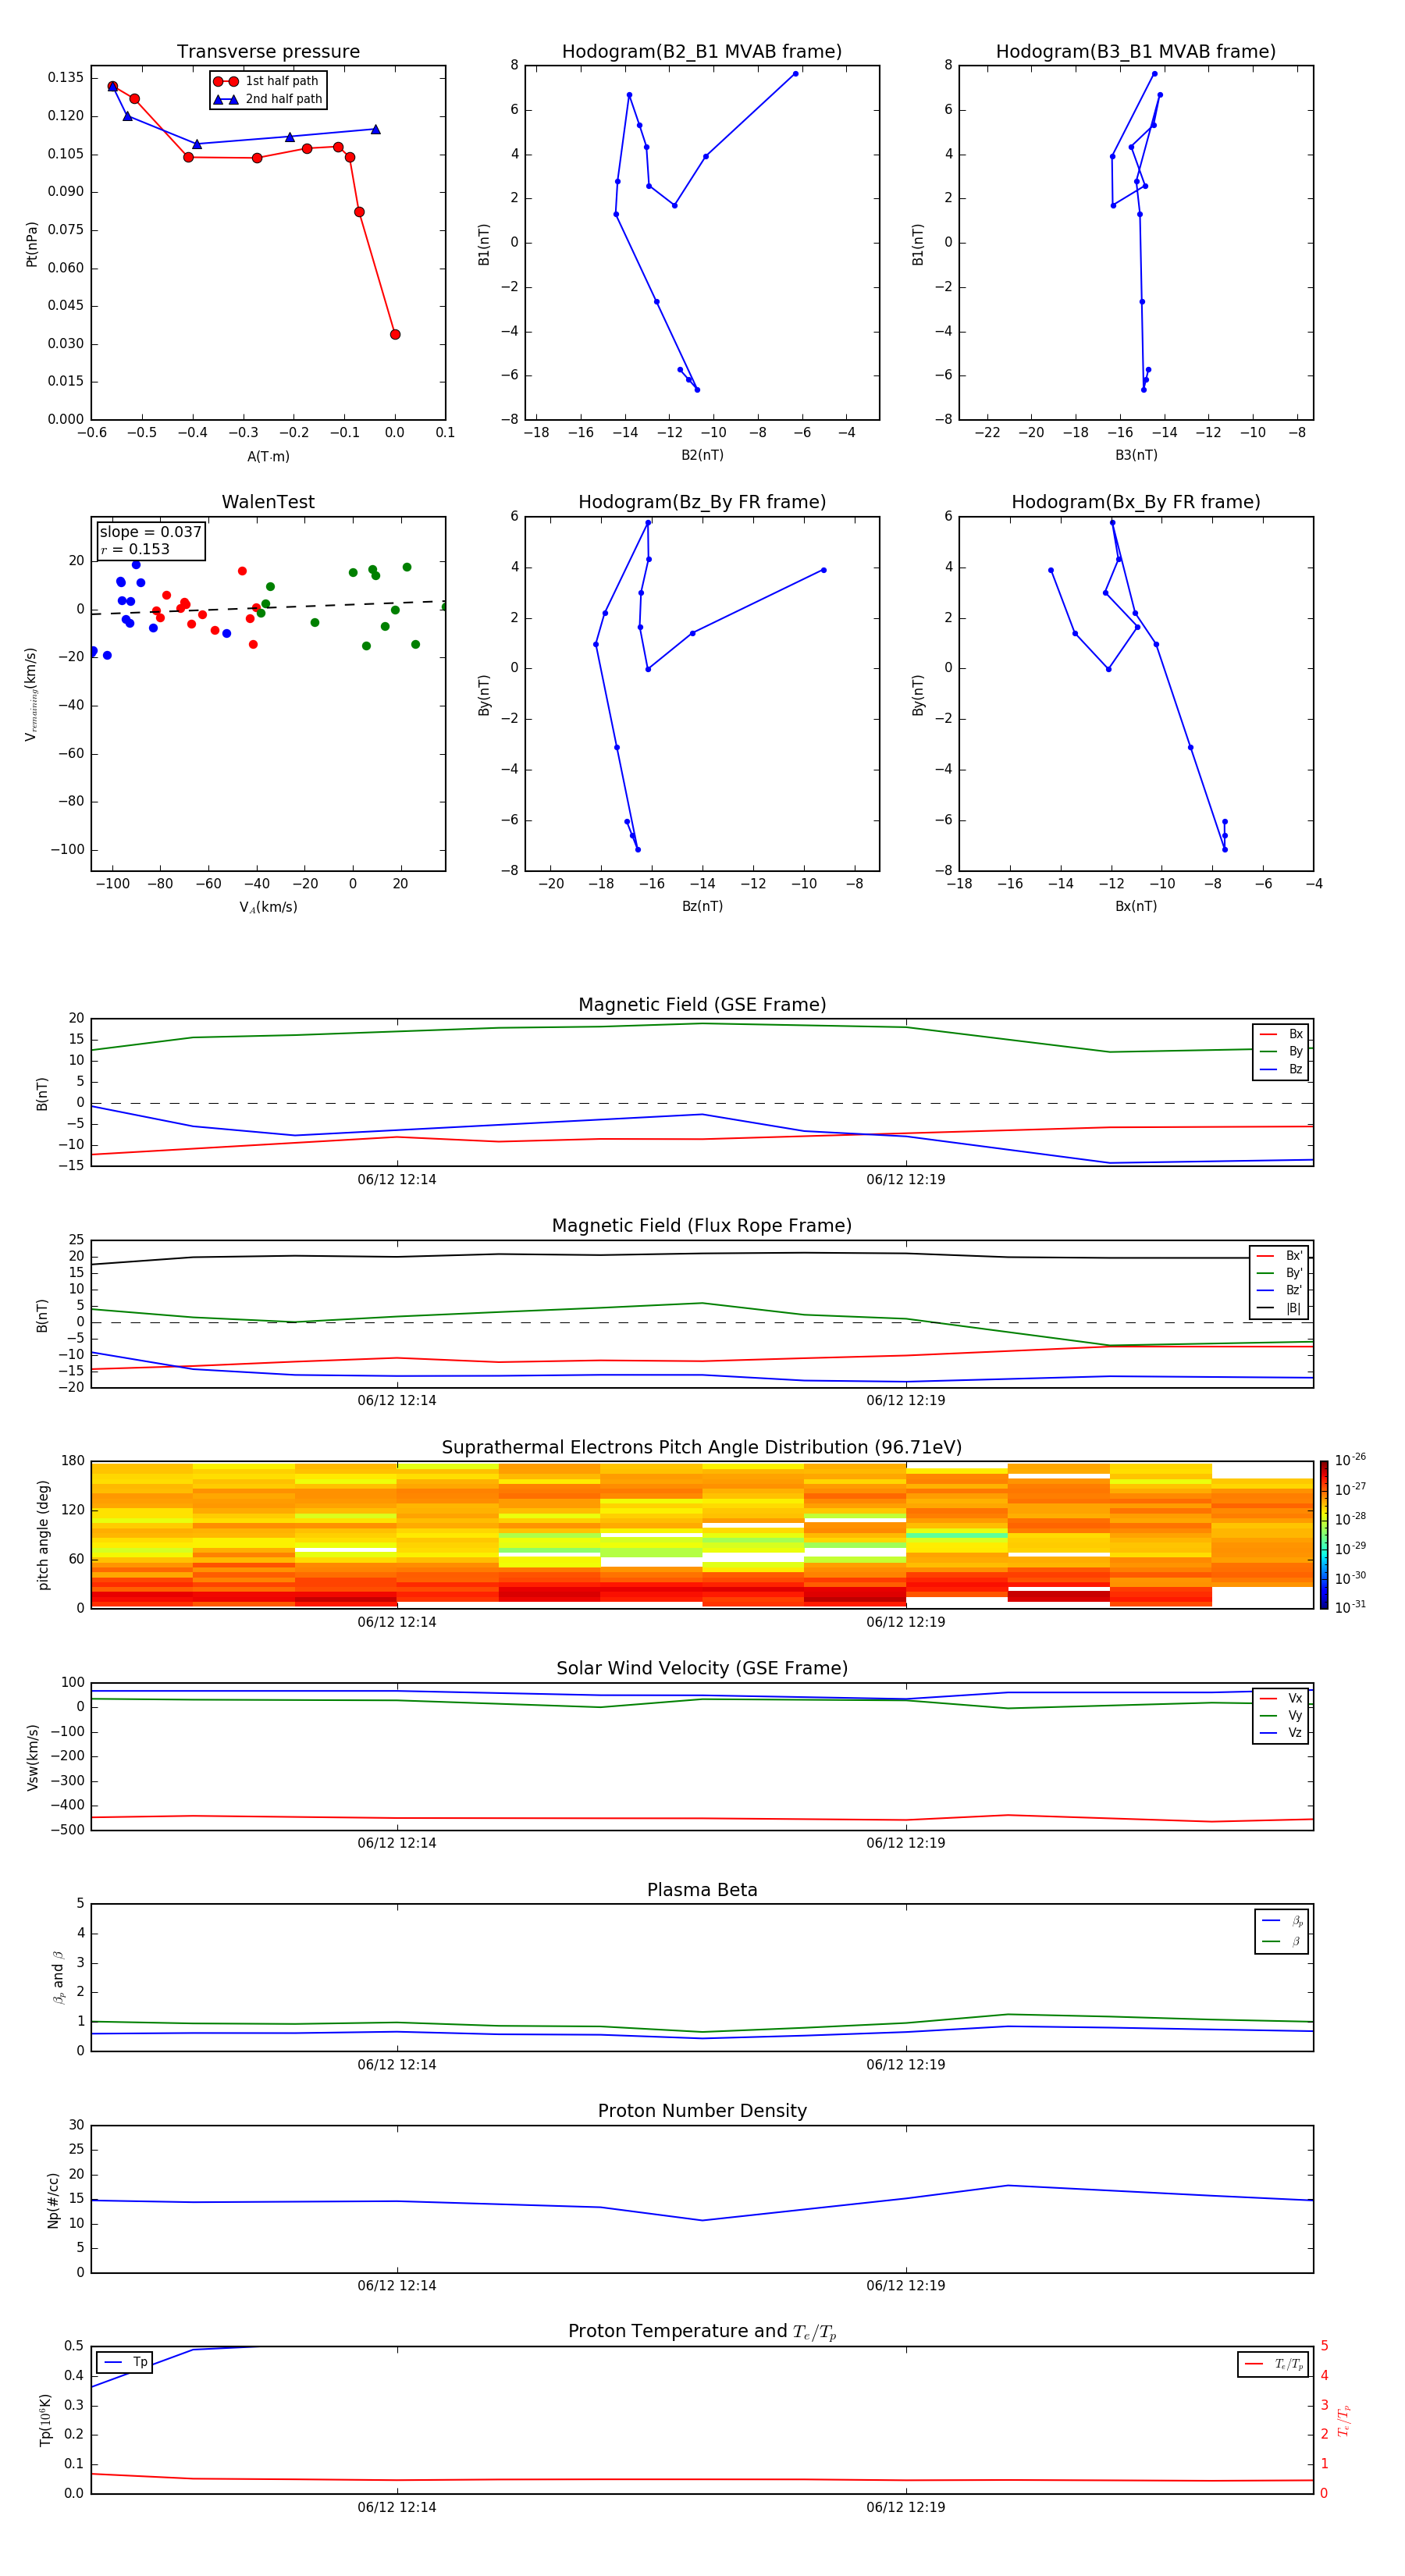Click 06/12 12:14 tick under GSE field panel
1405x2576 pixels.
pyautogui.click(x=397, y=1179)
